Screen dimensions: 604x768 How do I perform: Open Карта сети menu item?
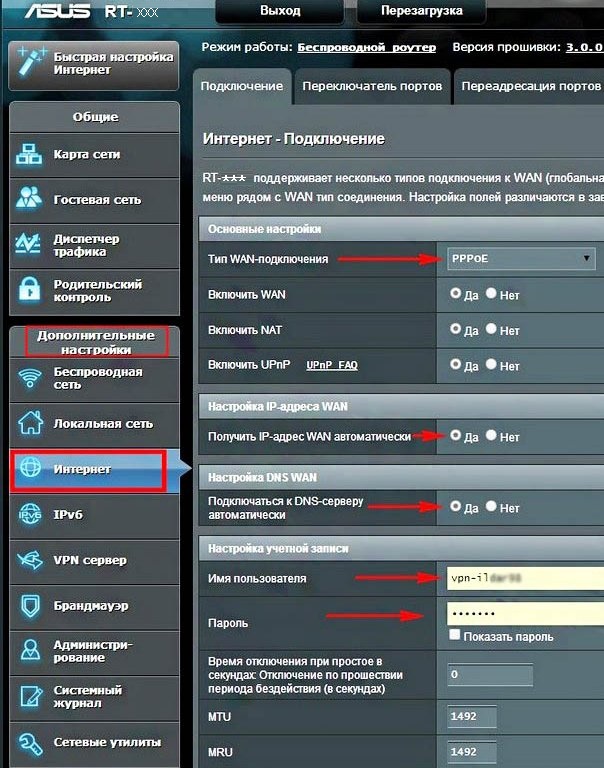click(95, 154)
